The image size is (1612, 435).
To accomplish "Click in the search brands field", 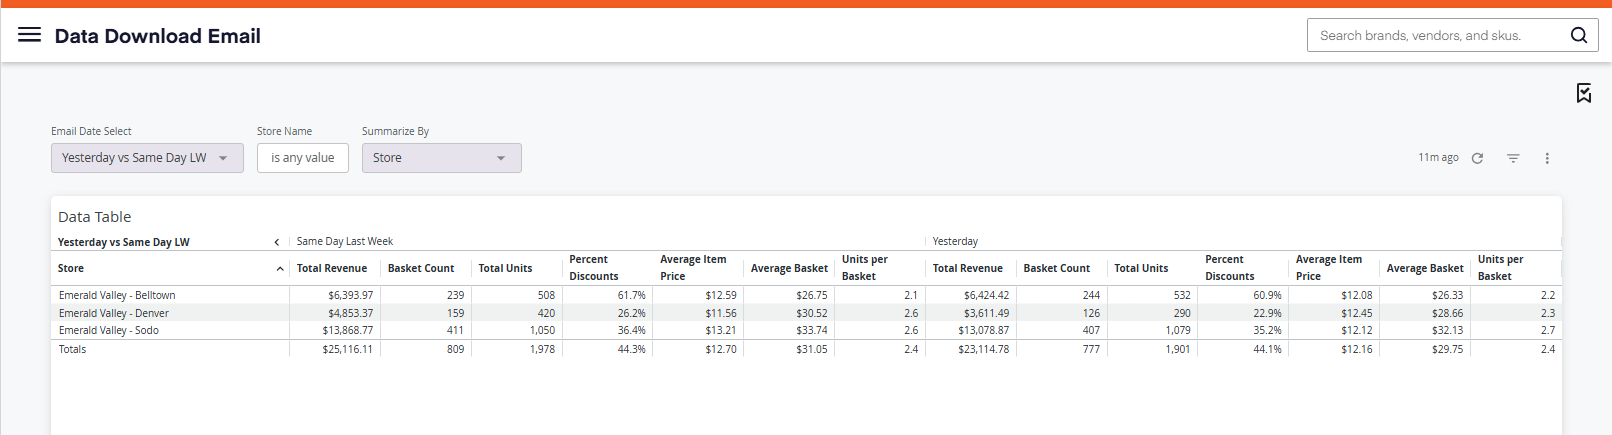I will point(1436,35).
